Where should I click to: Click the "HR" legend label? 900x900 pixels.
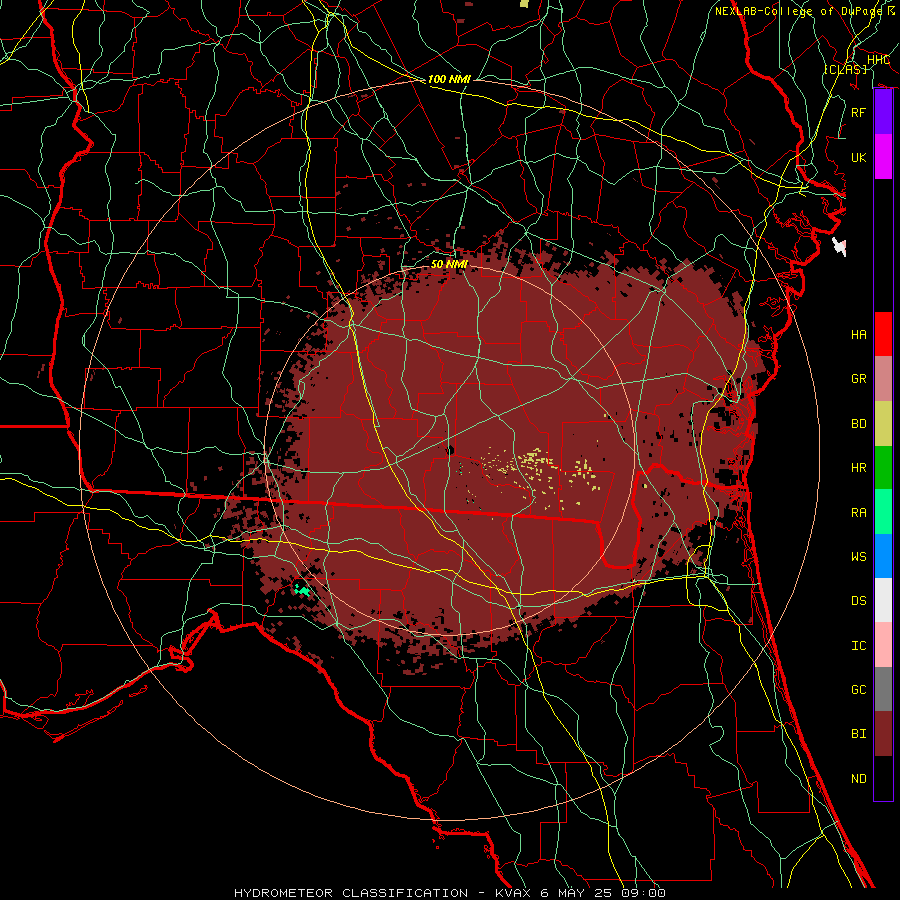click(858, 468)
